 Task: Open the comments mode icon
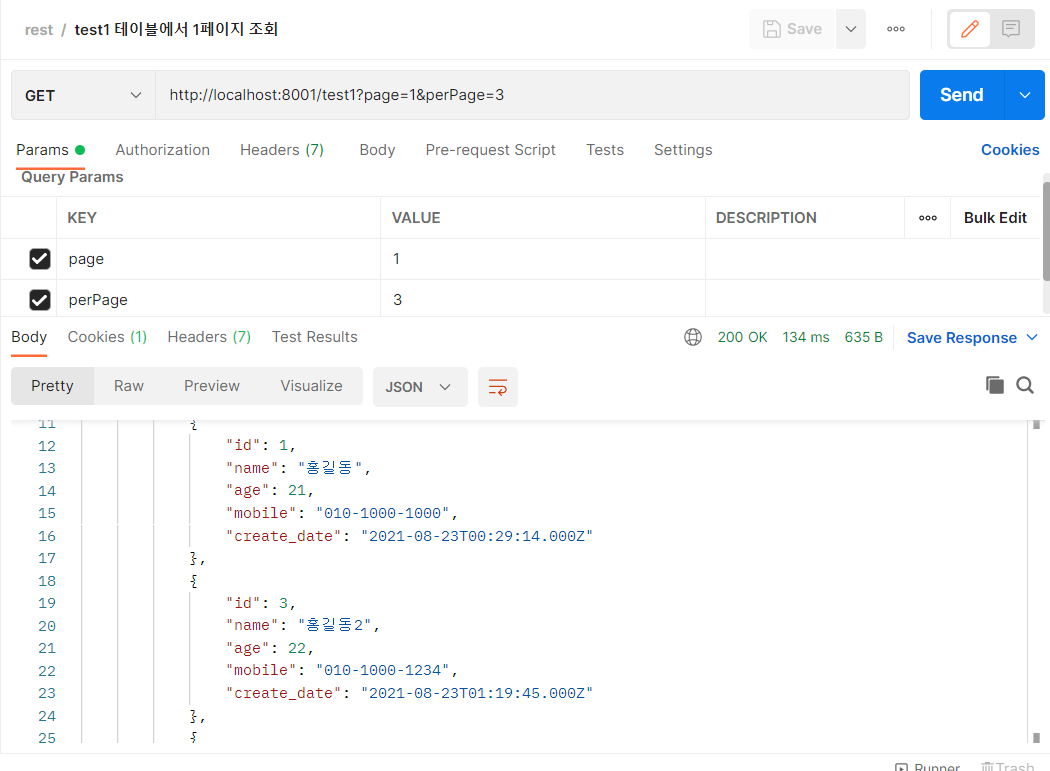coord(1010,29)
